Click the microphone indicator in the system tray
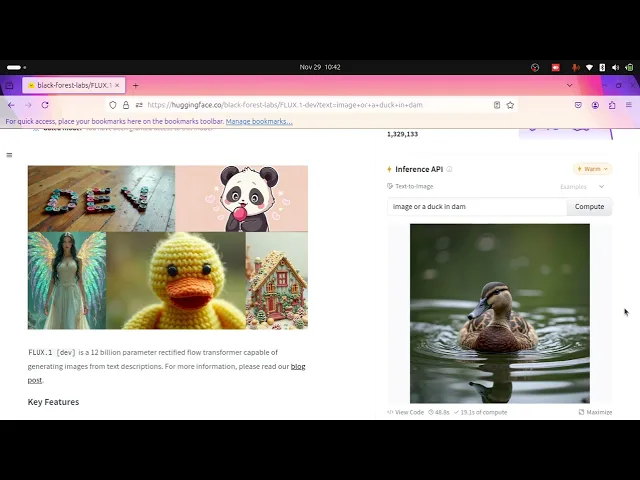 575,67
